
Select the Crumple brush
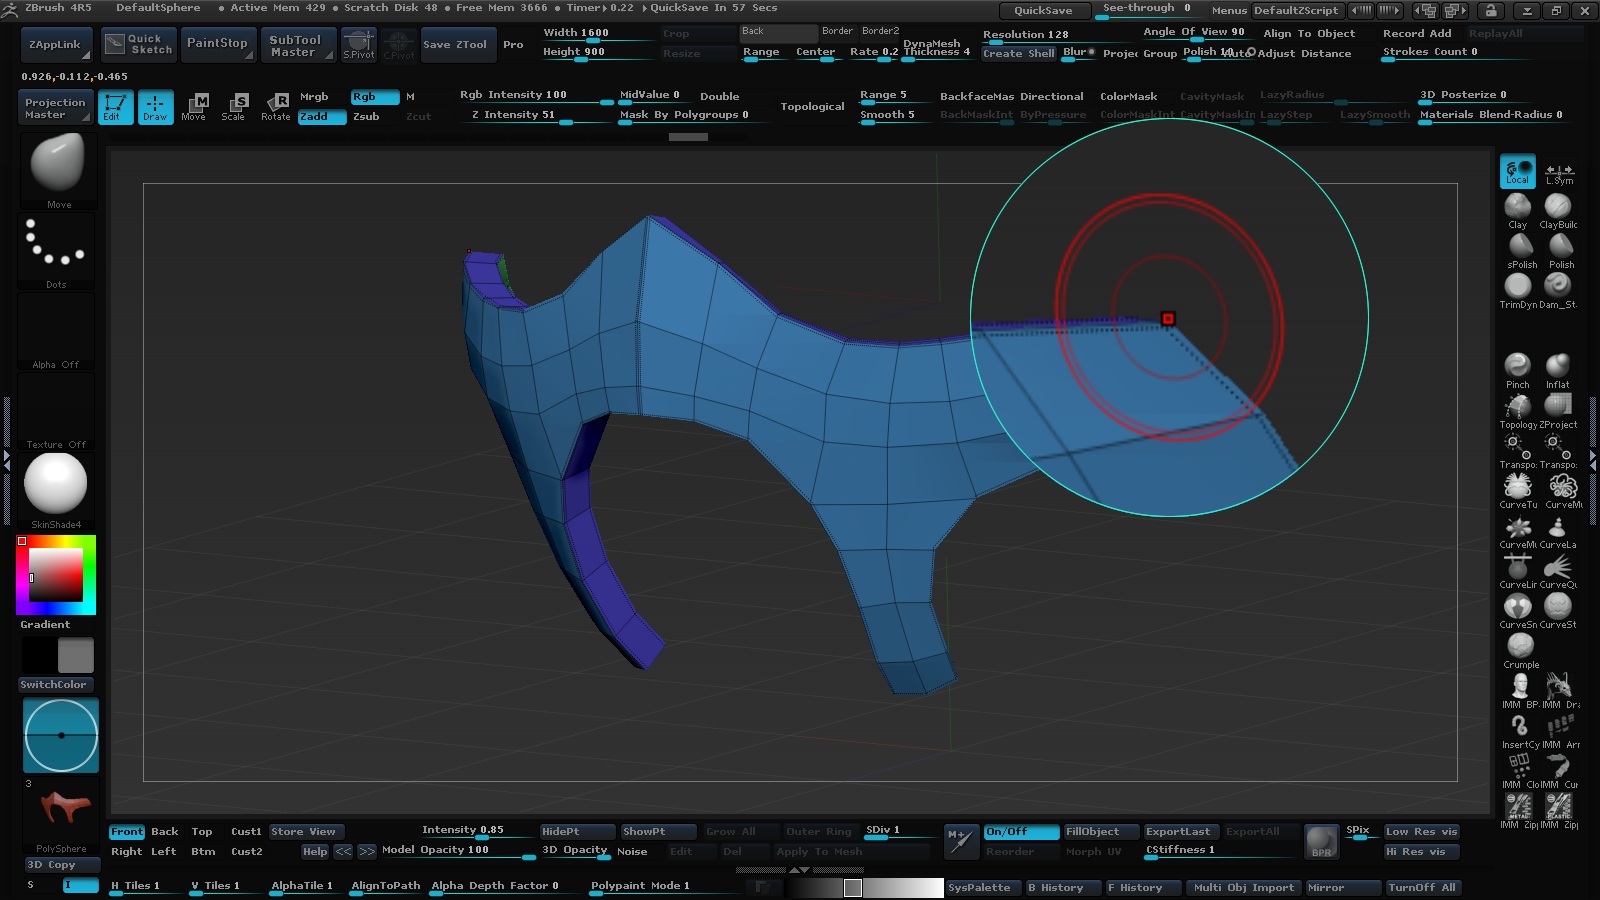click(1520, 646)
